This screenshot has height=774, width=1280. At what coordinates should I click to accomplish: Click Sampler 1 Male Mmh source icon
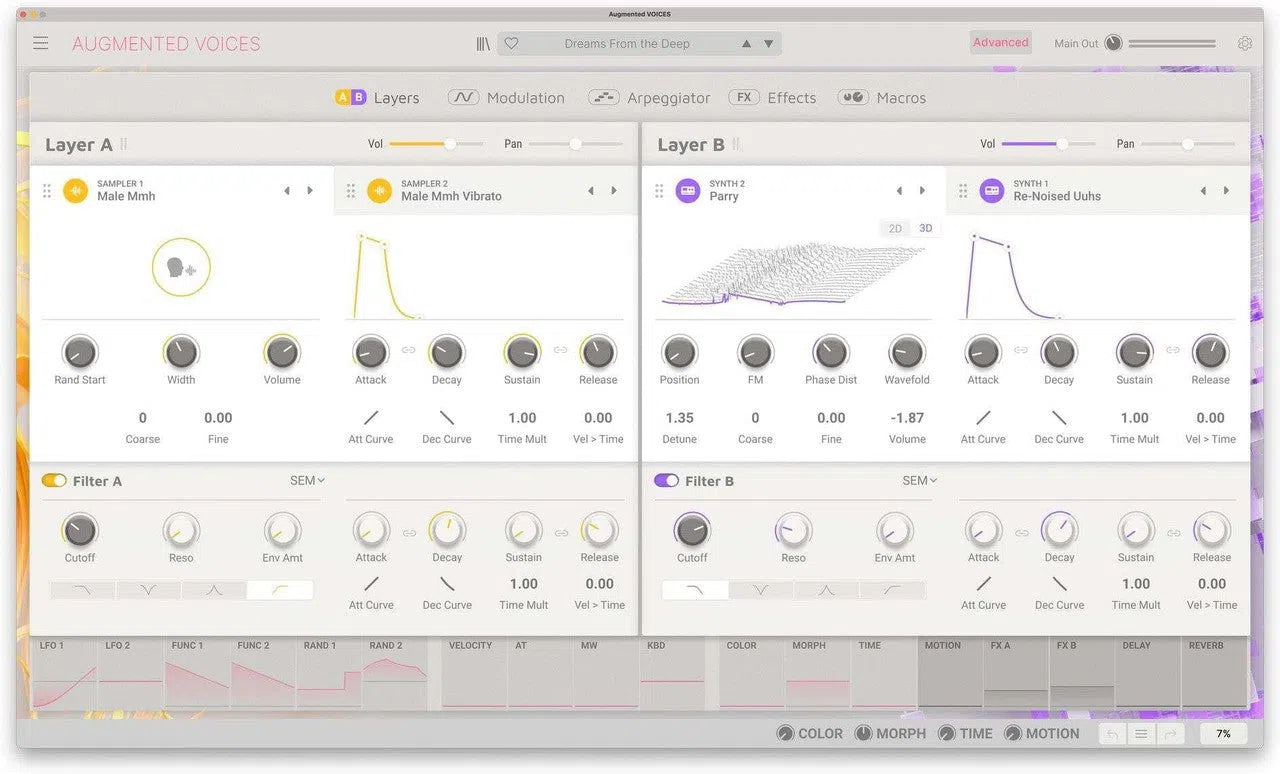[x=76, y=190]
